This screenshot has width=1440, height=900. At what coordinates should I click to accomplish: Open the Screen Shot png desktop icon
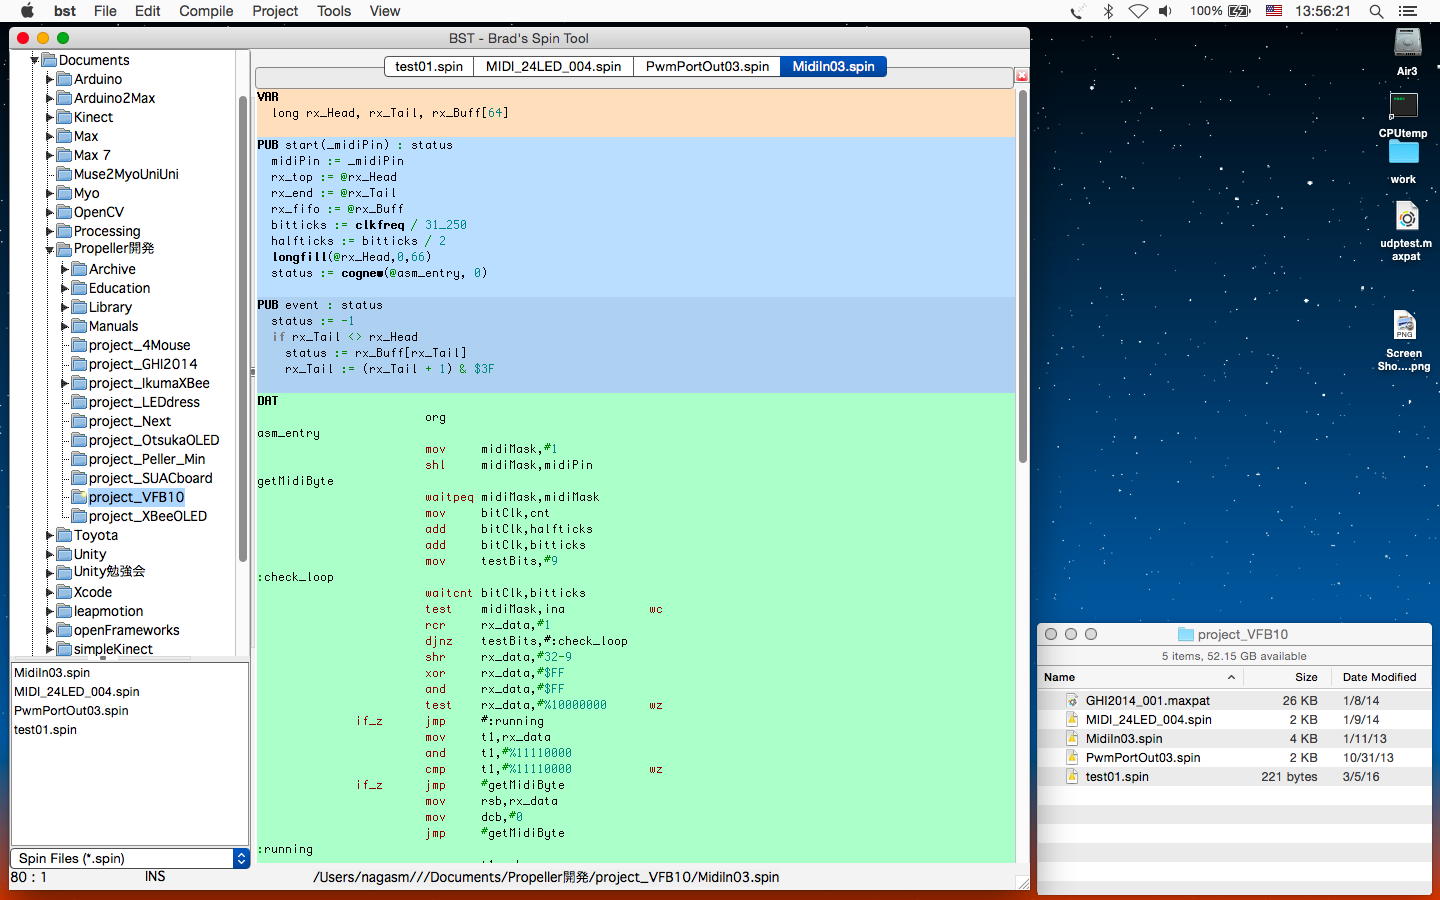(x=1404, y=327)
